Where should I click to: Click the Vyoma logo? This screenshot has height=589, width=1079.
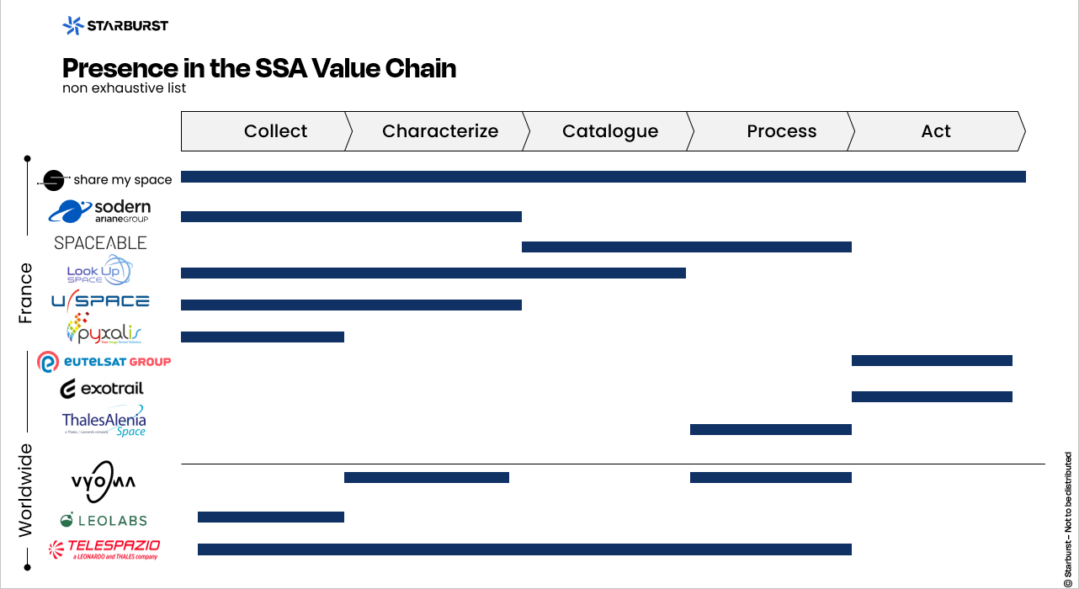(103, 481)
